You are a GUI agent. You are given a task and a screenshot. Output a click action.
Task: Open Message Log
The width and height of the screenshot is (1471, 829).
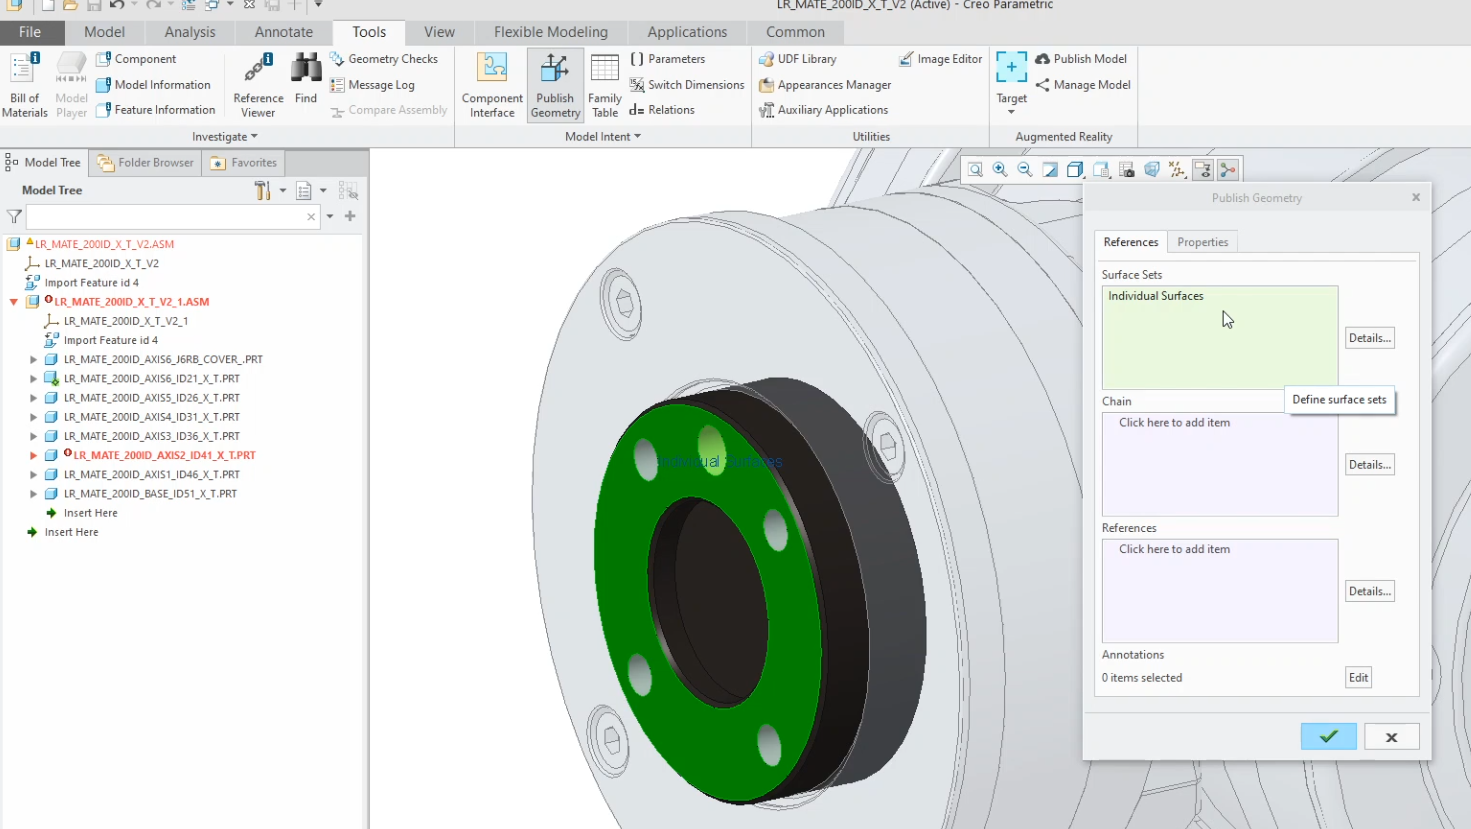pyautogui.click(x=372, y=85)
